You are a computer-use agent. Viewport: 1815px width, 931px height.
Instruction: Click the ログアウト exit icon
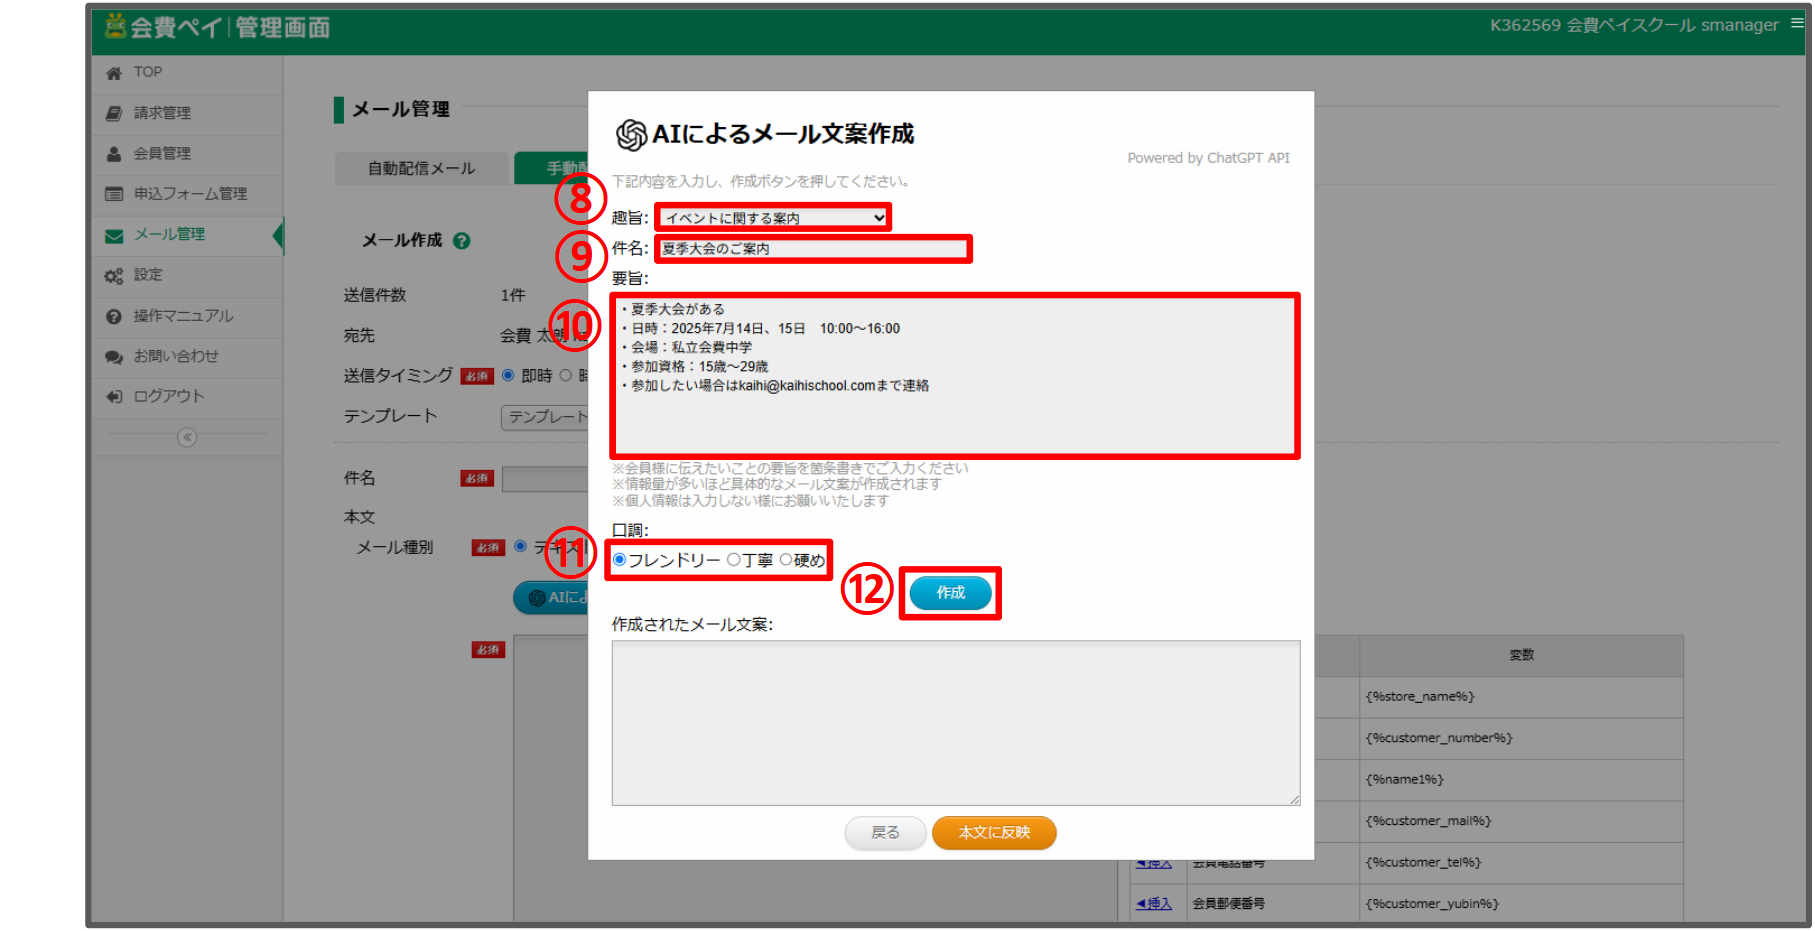[x=114, y=397]
